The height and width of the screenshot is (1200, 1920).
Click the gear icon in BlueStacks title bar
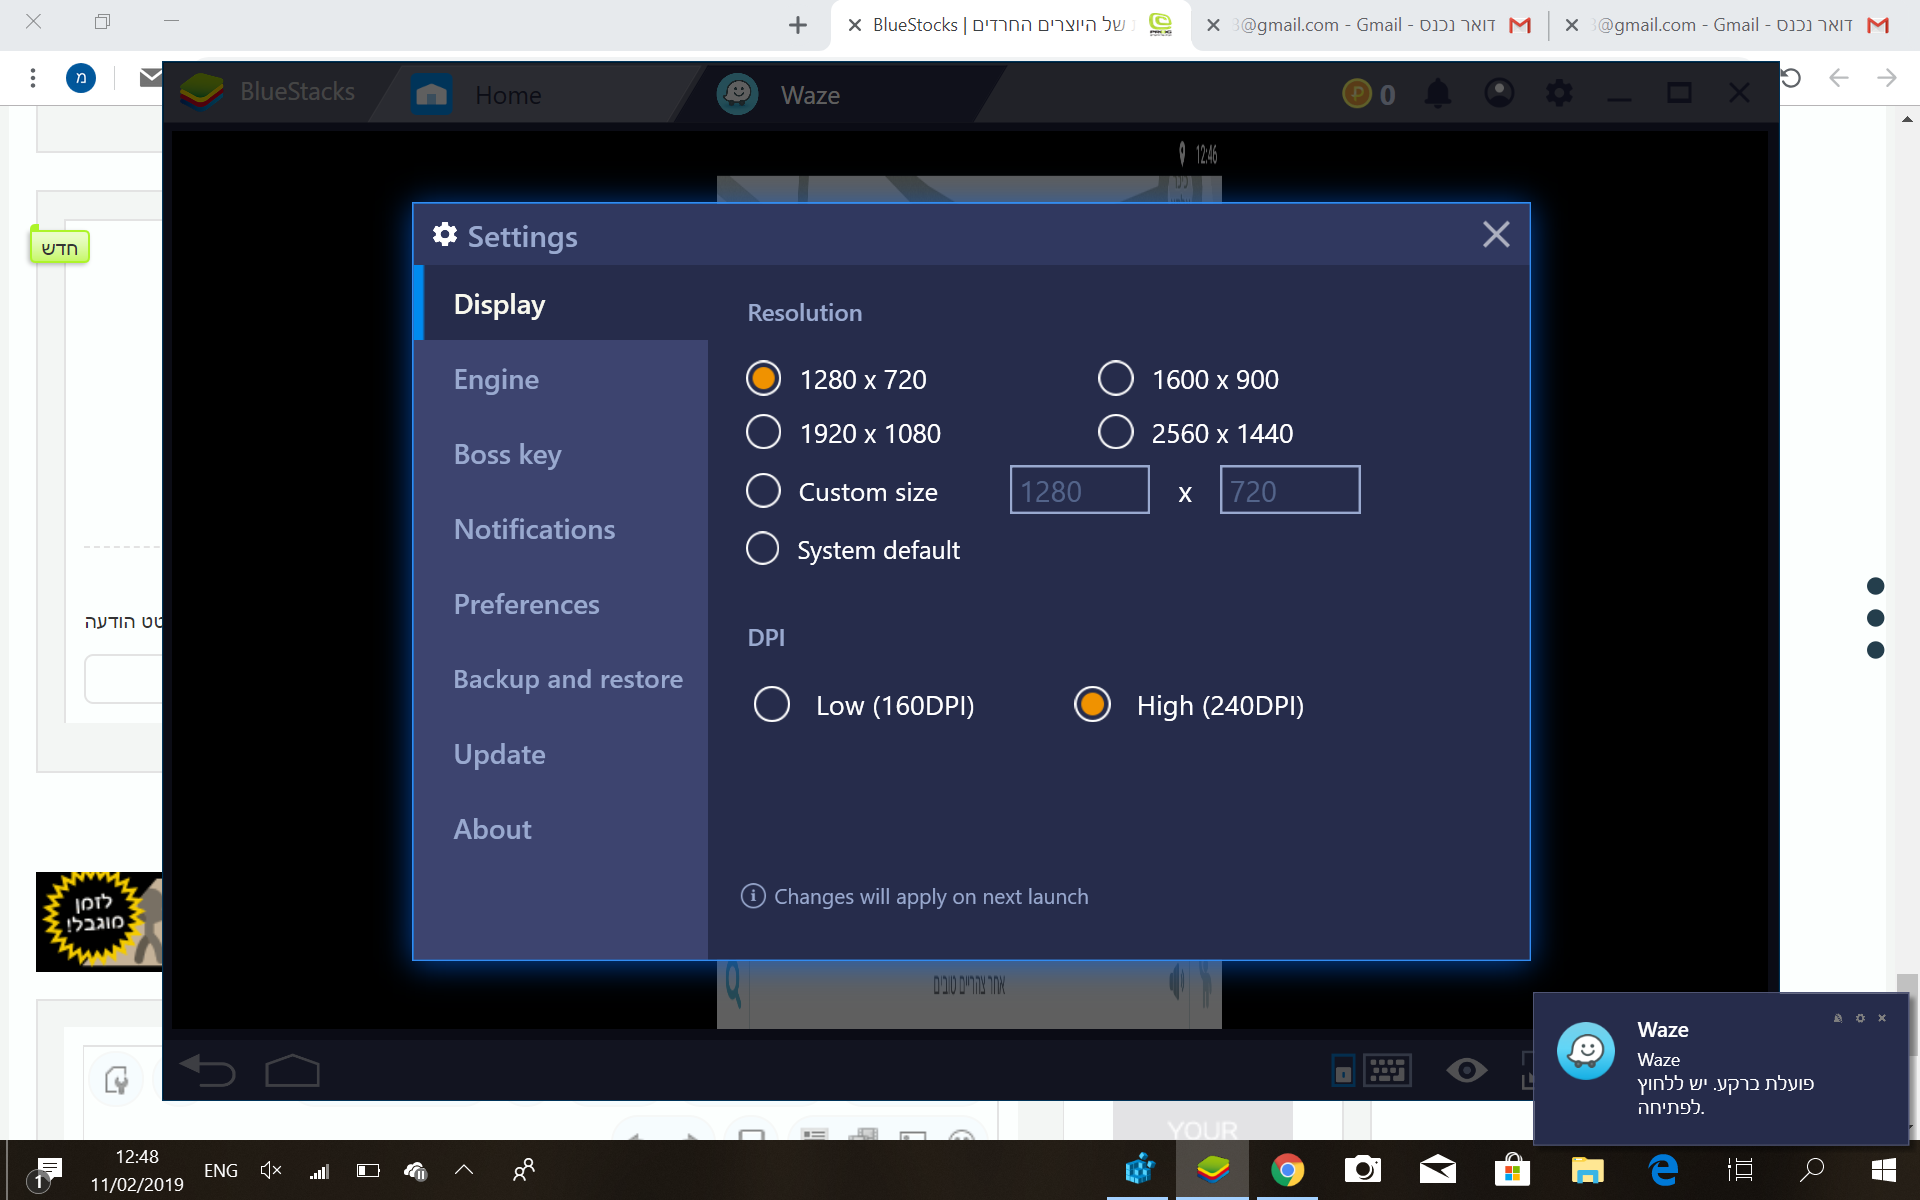[1559, 93]
